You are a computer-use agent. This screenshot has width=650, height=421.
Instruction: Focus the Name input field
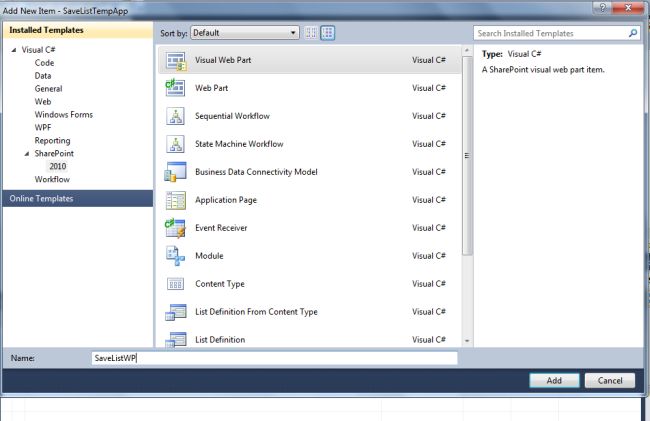point(274,358)
